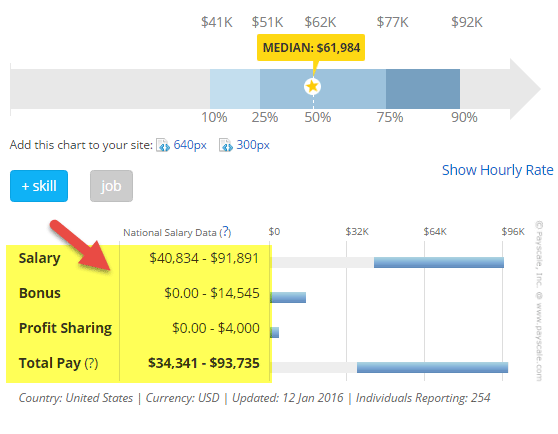Click the Total Pay help question mark

91,363
